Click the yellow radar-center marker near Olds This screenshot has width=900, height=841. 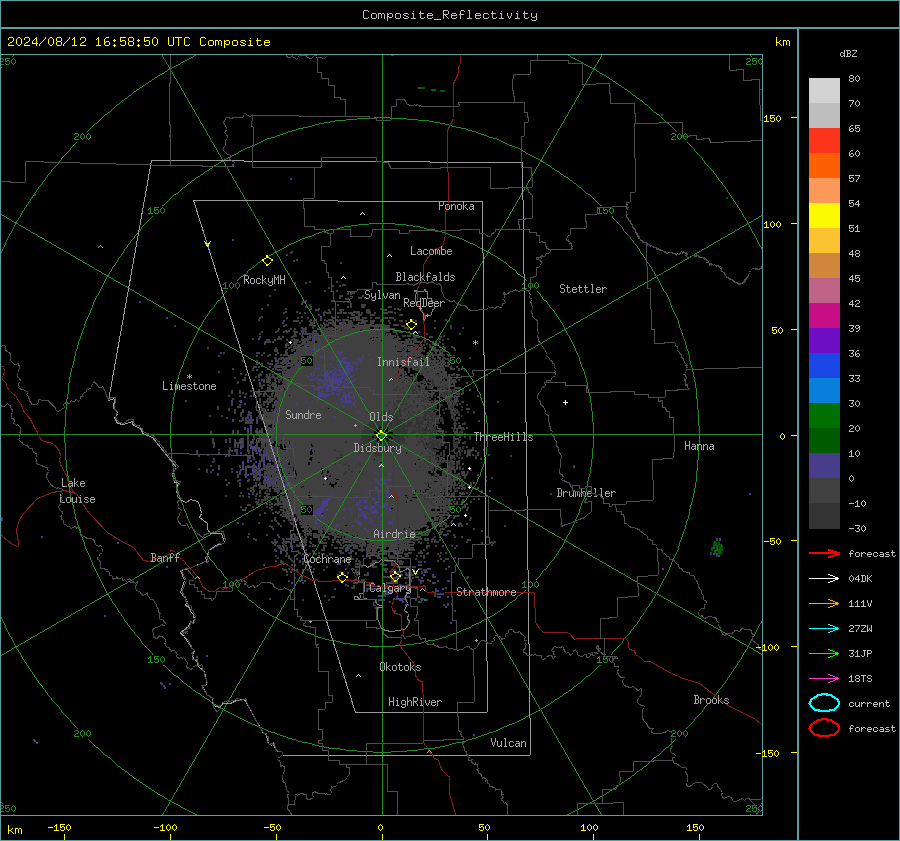[381, 435]
